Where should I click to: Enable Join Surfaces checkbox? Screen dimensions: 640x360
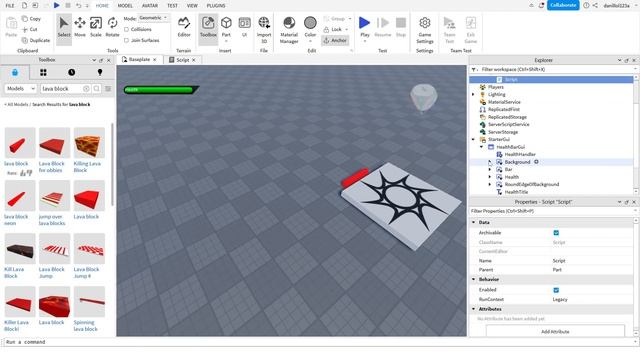(126, 40)
